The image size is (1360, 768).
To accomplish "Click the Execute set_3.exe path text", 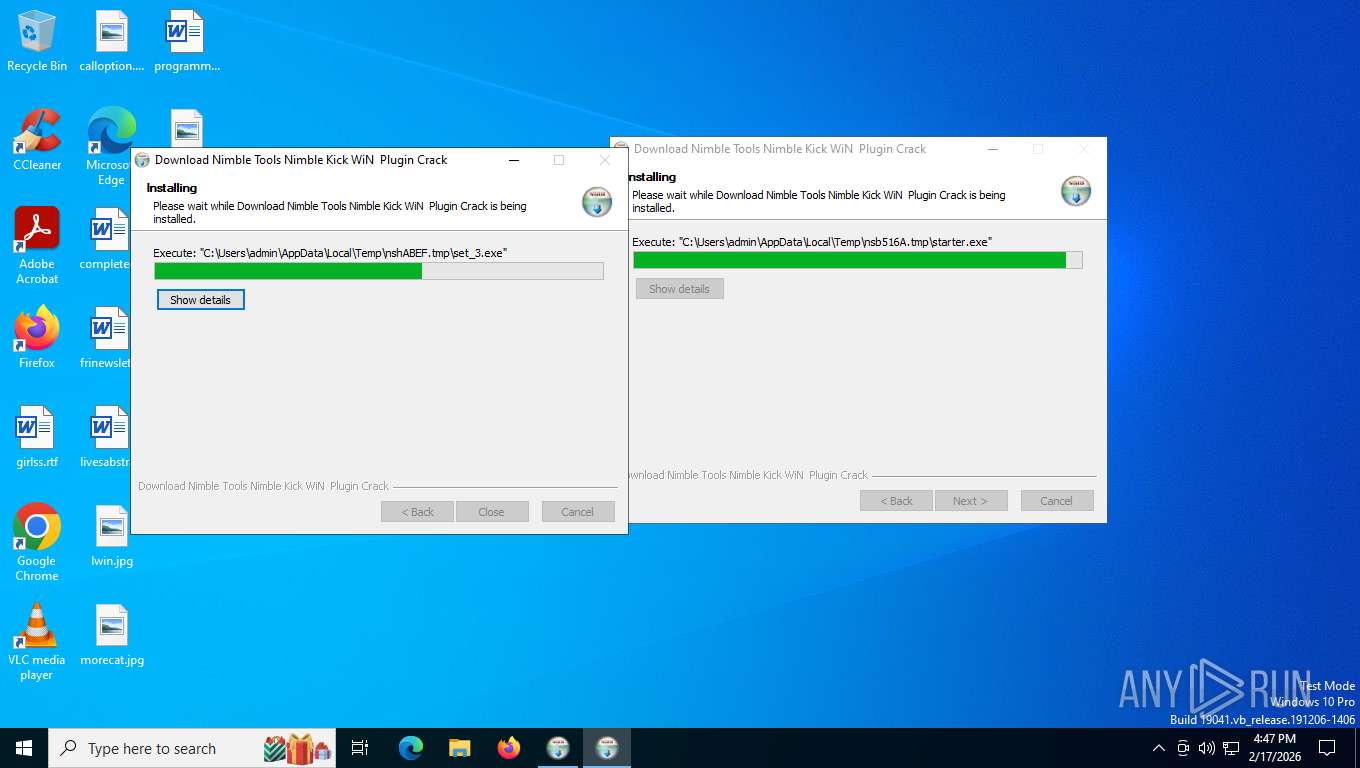I will tap(330, 253).
